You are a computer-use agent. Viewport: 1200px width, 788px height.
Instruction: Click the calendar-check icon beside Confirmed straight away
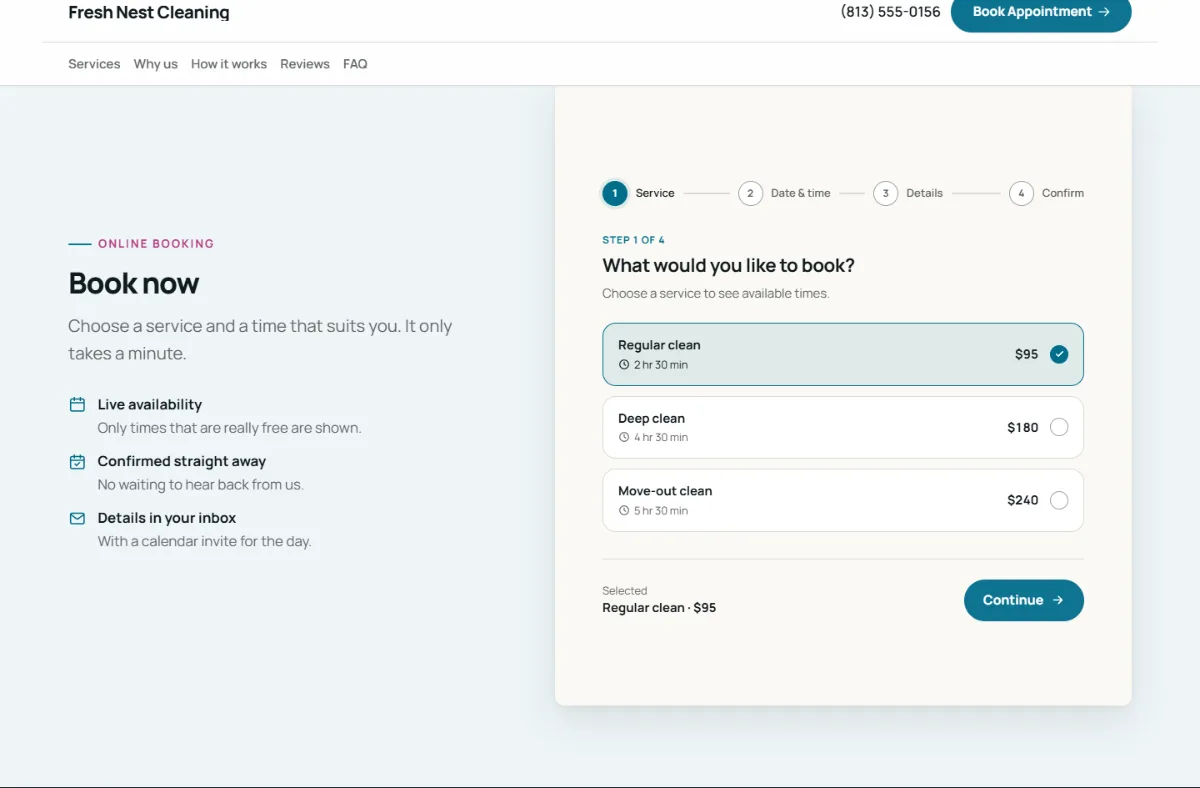coord(77,462)
